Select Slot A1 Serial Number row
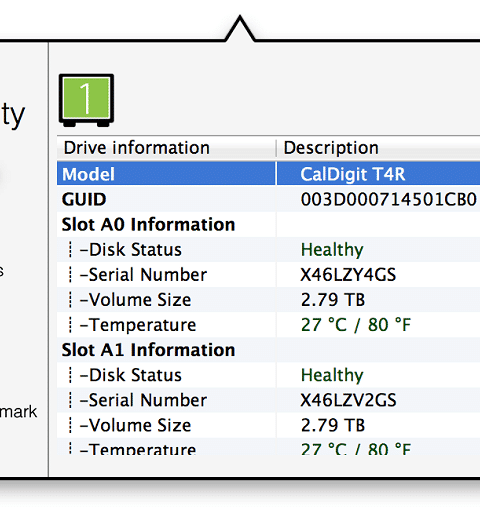The width and height of the screenshot is (480, 513). 268,400
